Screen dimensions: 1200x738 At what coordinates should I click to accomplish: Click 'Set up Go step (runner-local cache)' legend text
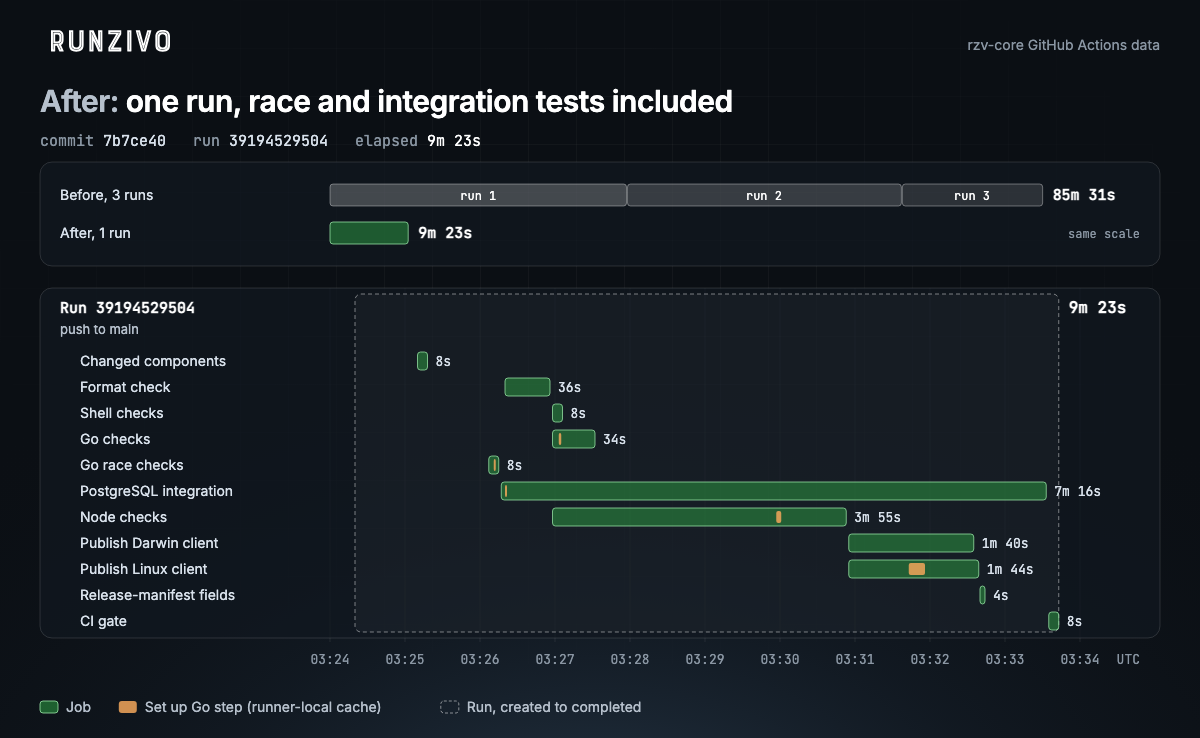click(263, 707)
